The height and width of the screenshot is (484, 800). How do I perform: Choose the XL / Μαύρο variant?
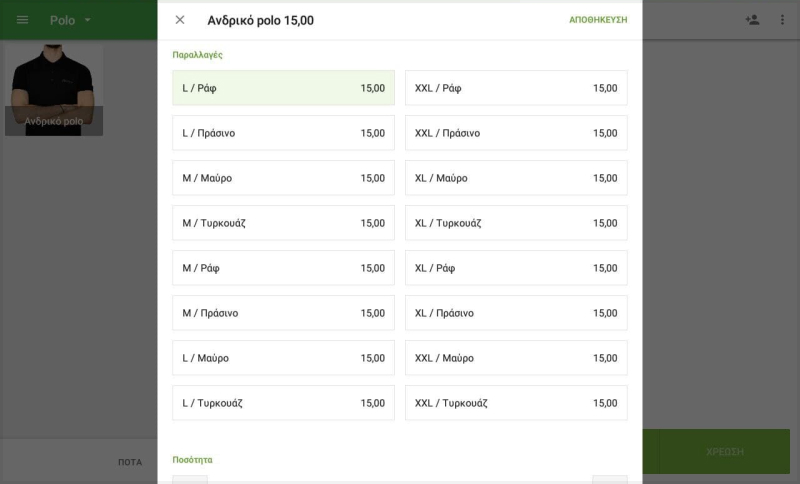tap(516, 178)
